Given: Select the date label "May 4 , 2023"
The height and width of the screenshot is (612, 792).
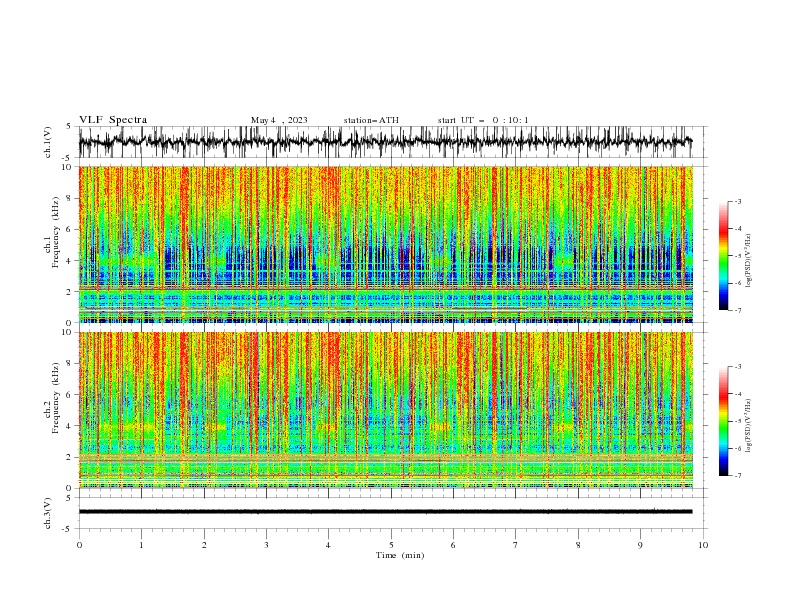Looking at the screenshot, I should coord(279,120).
